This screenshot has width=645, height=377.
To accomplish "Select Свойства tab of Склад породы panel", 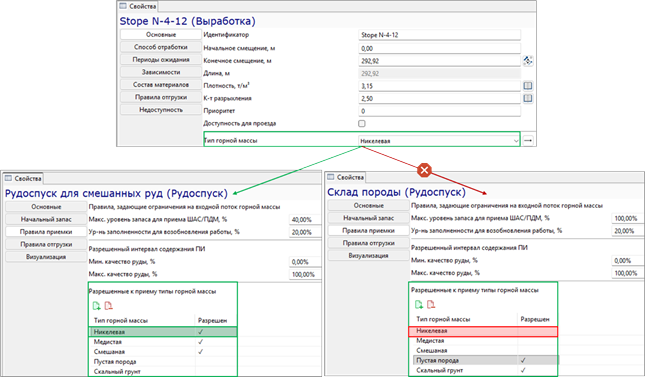I will tap(346, 177).
